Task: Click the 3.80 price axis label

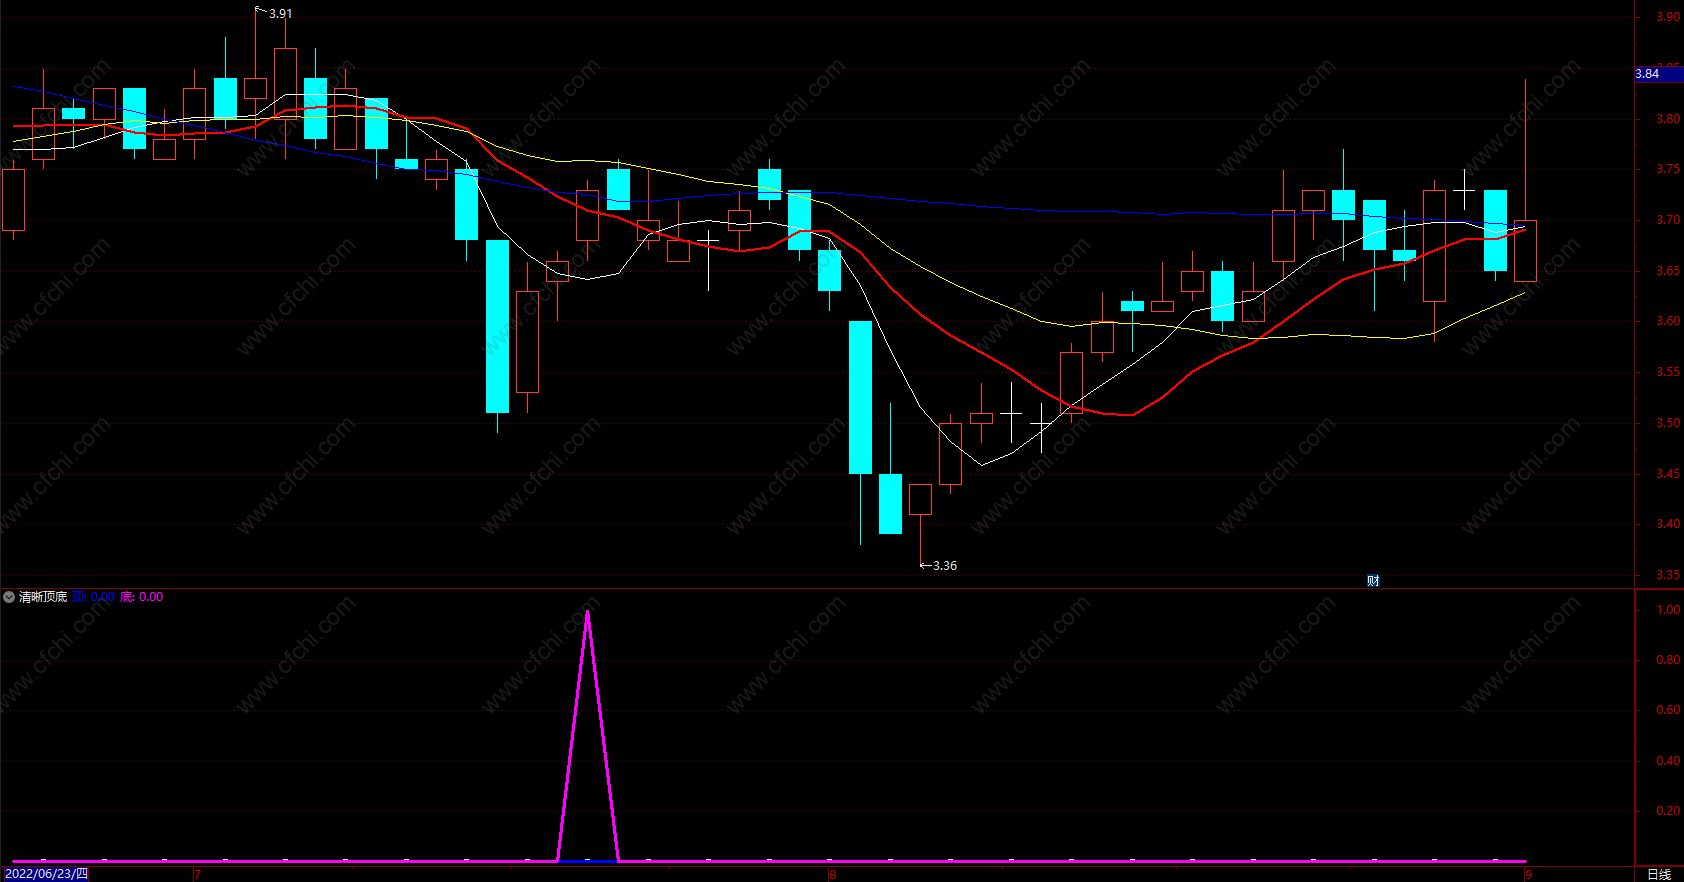Action: click(1668, 119)
